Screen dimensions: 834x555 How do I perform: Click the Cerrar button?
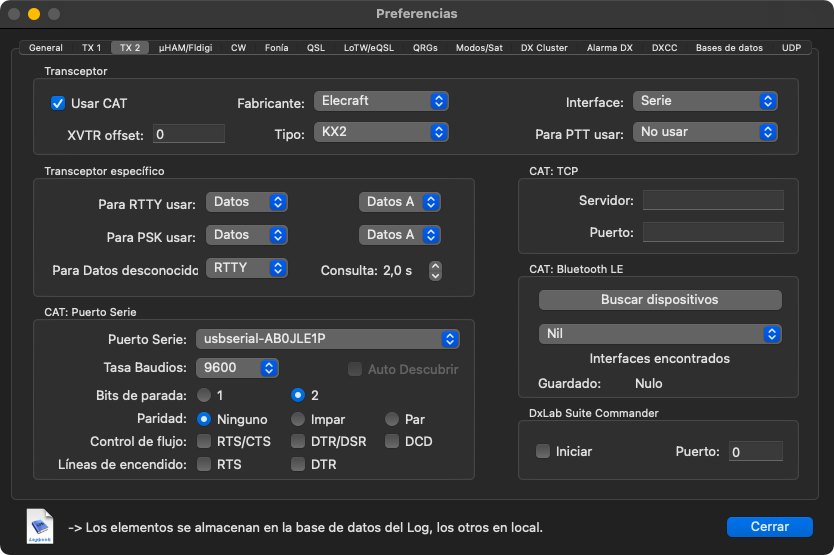769,527
